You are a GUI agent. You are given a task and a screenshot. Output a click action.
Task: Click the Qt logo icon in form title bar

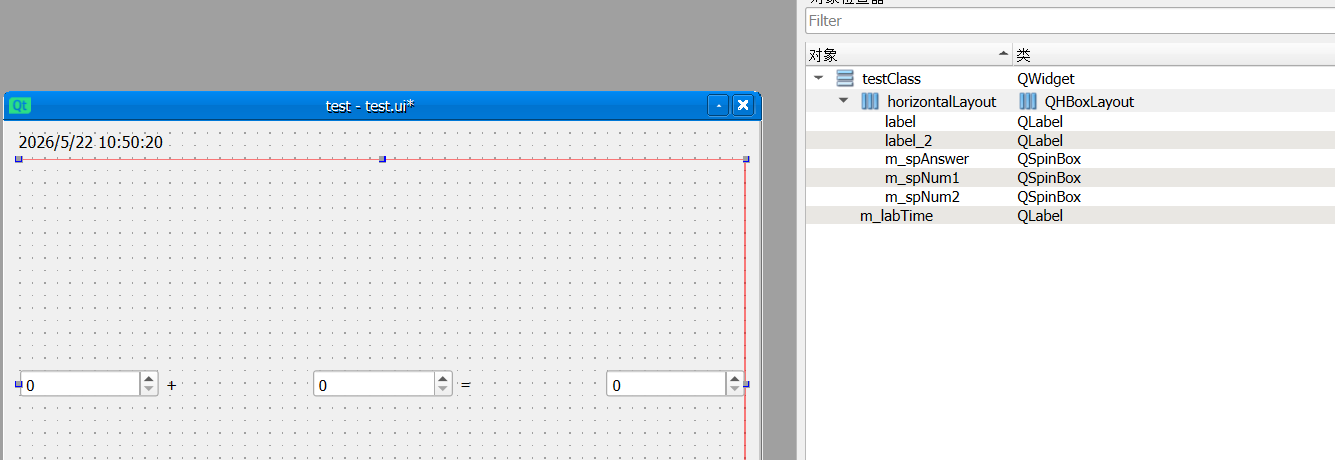tap(20, 105)
